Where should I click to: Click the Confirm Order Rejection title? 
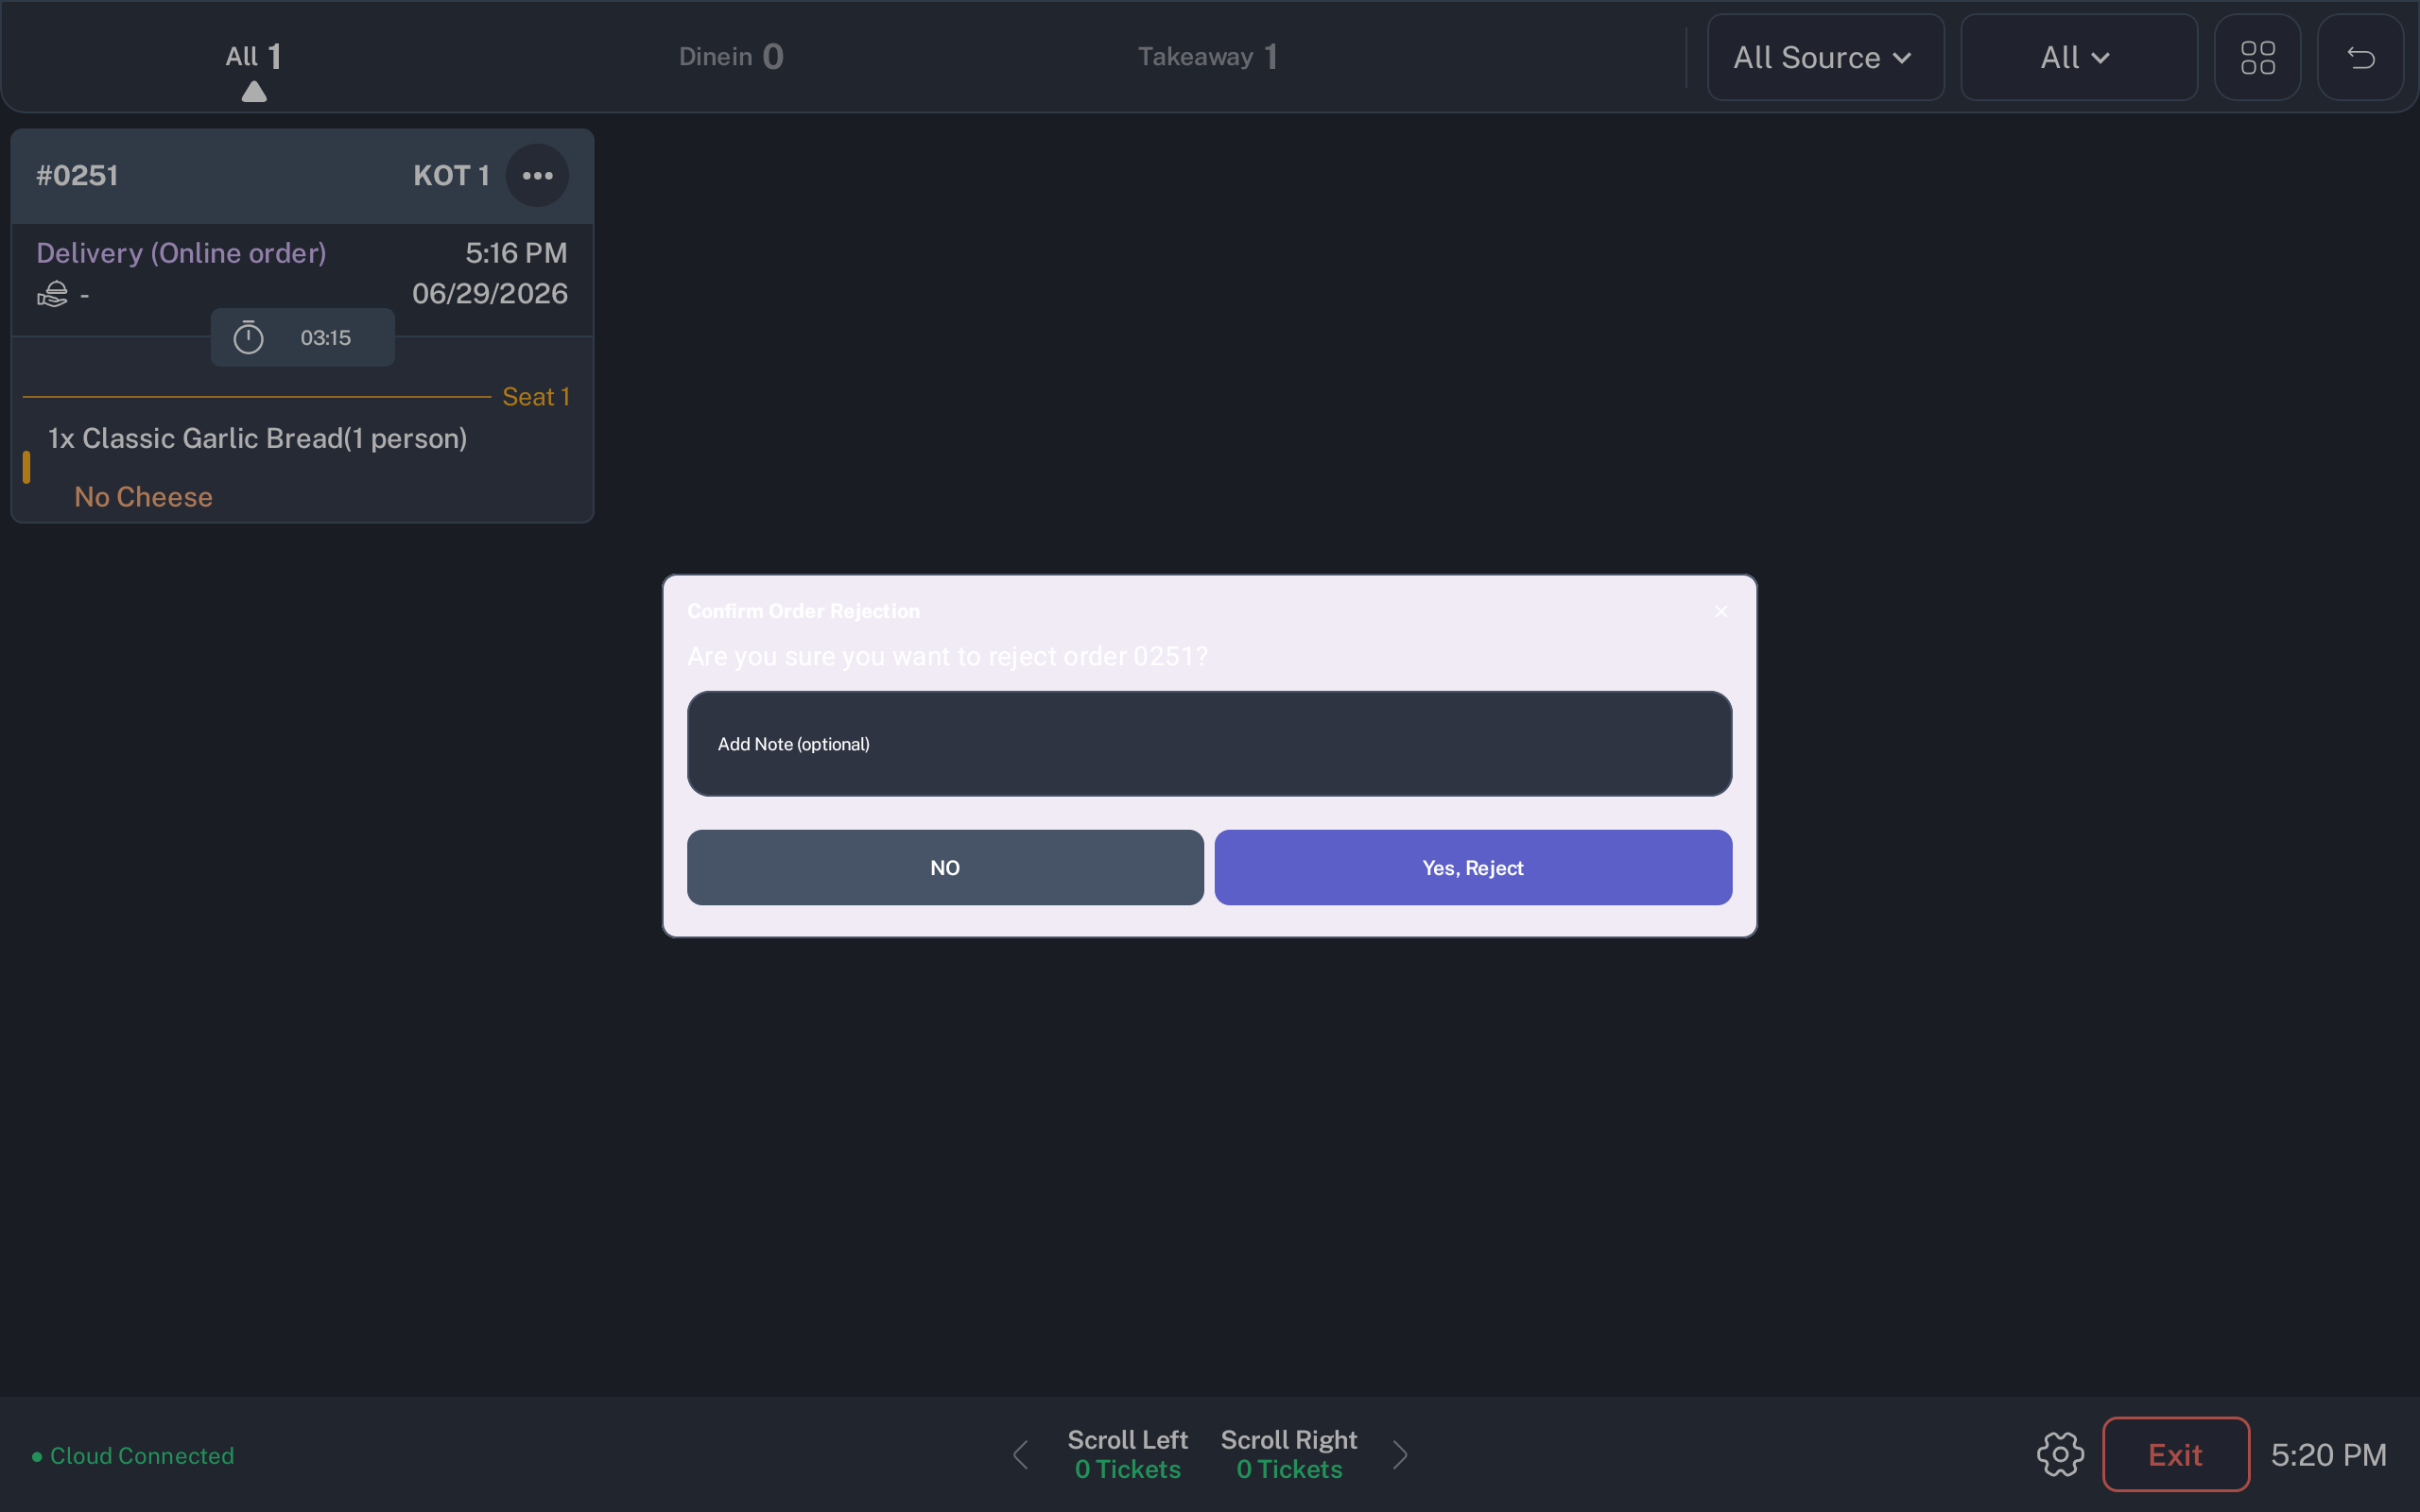(803, 611)
